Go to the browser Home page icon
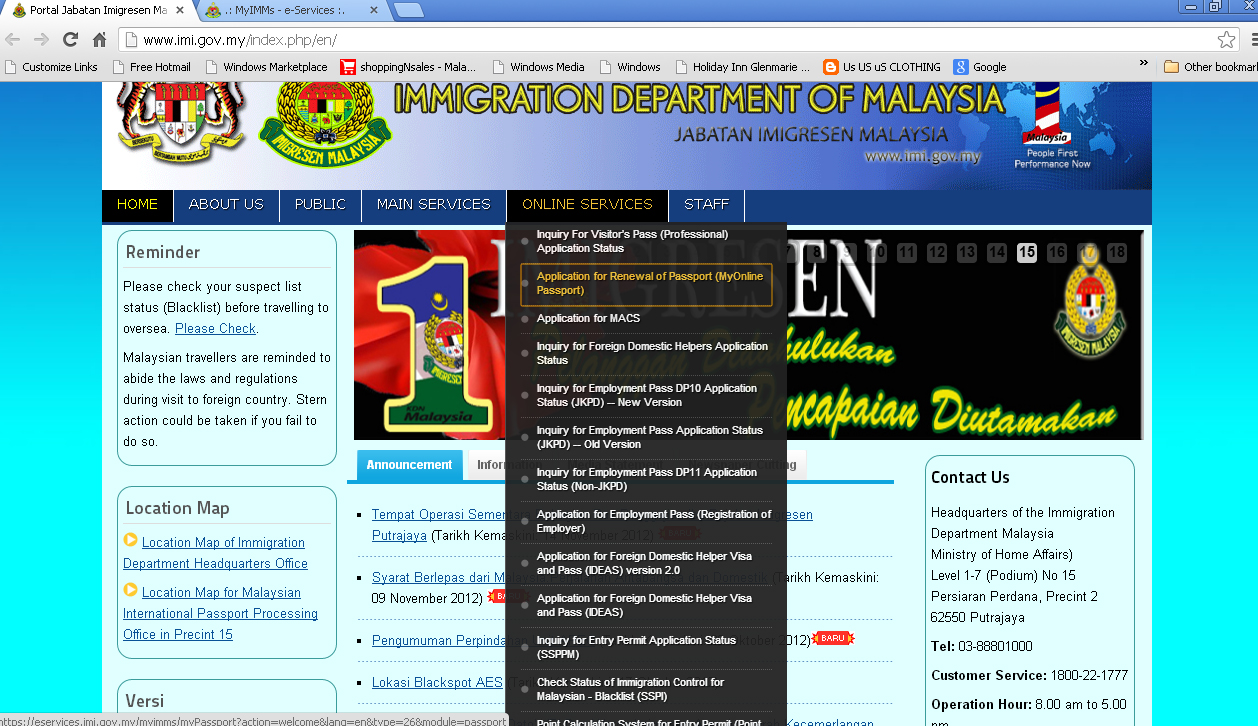 coord(99,40)
